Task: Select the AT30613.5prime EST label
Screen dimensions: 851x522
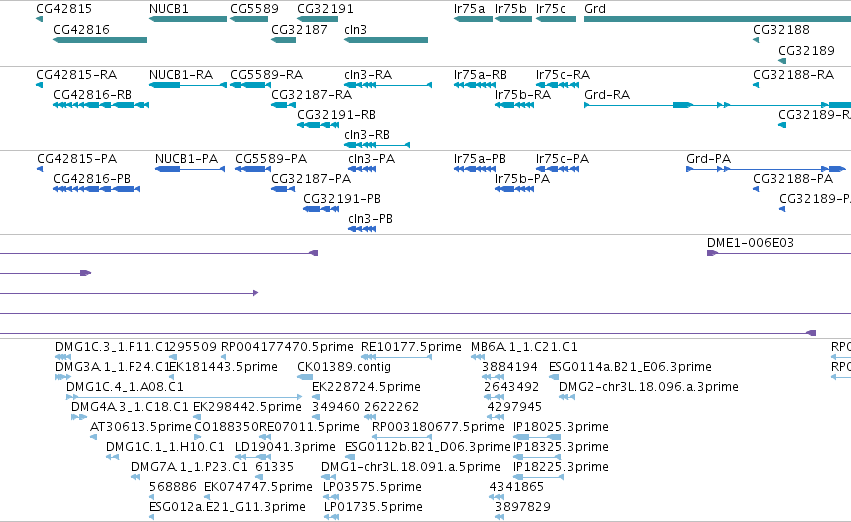Action: coord(141,426)
